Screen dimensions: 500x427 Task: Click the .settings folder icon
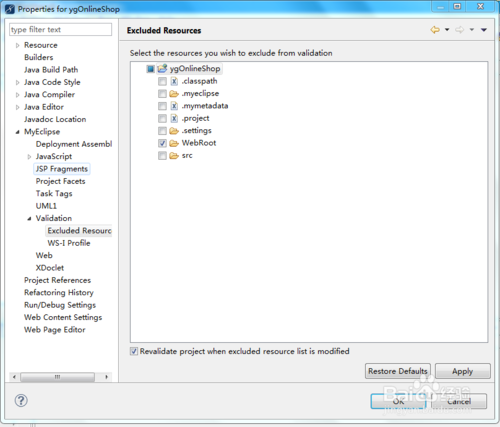(174, 131)
